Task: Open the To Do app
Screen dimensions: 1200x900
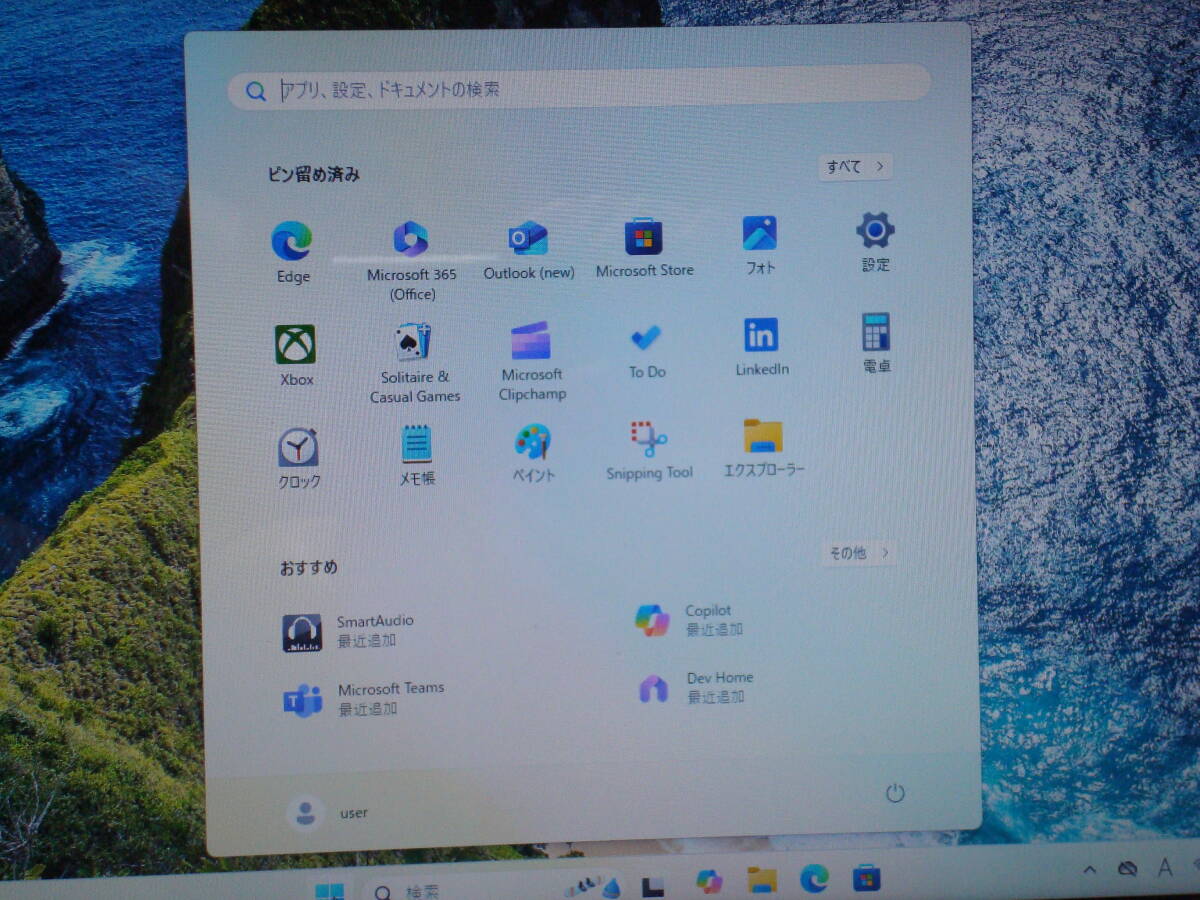Action: 646,352
